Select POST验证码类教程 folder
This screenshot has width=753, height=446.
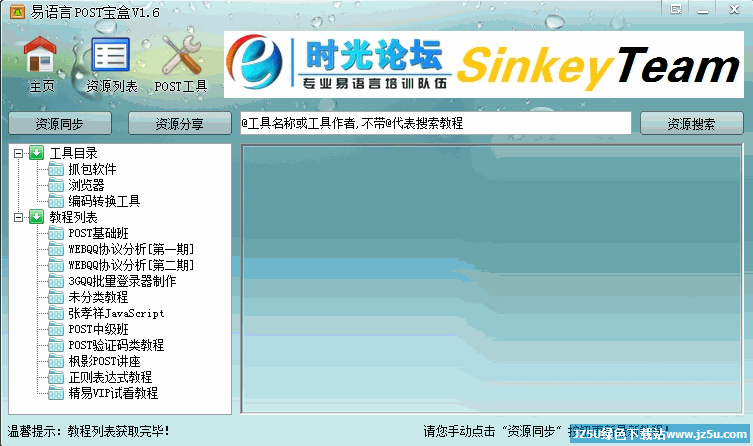[116, 345]
